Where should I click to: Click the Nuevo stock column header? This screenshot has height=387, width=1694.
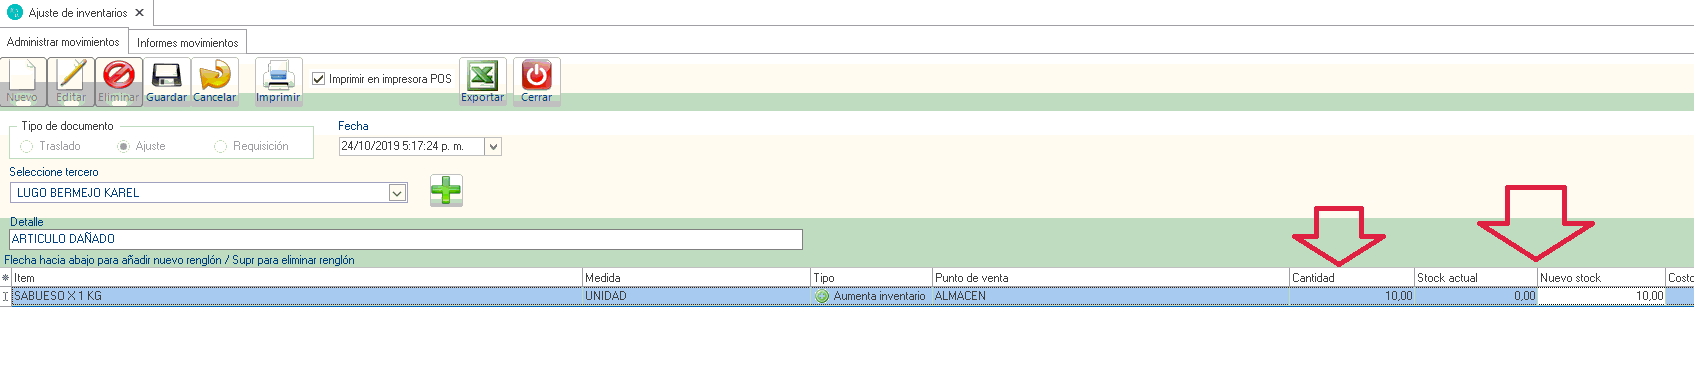point(1602,277)
